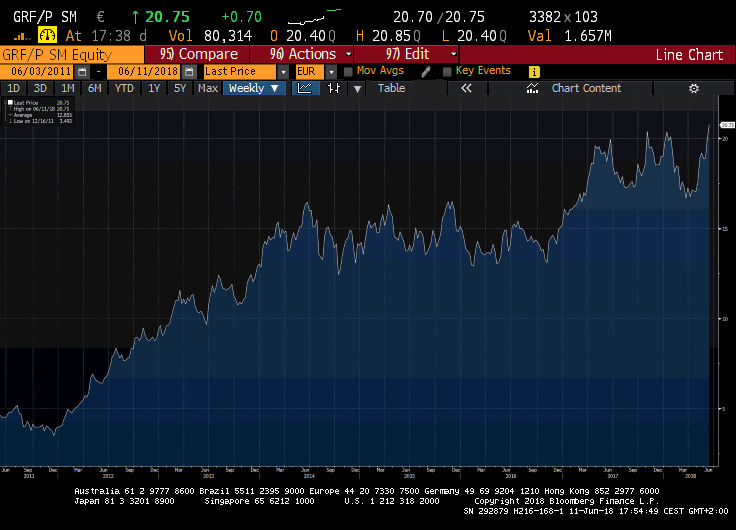Click the current price marker on y-axis

click(728, 125)
